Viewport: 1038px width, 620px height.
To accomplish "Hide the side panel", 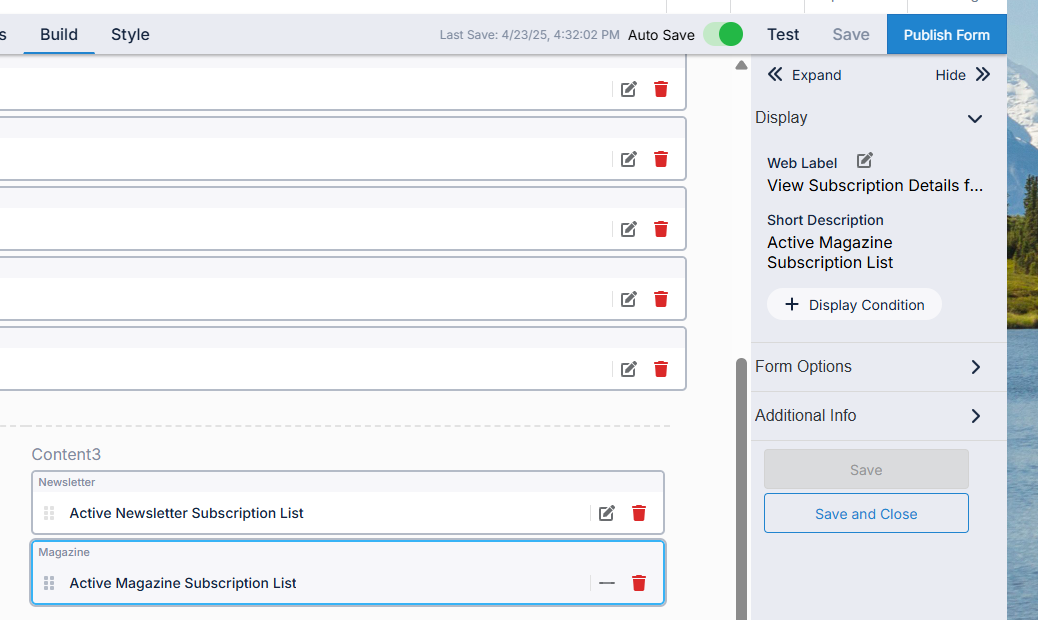I will pos(963,75).
